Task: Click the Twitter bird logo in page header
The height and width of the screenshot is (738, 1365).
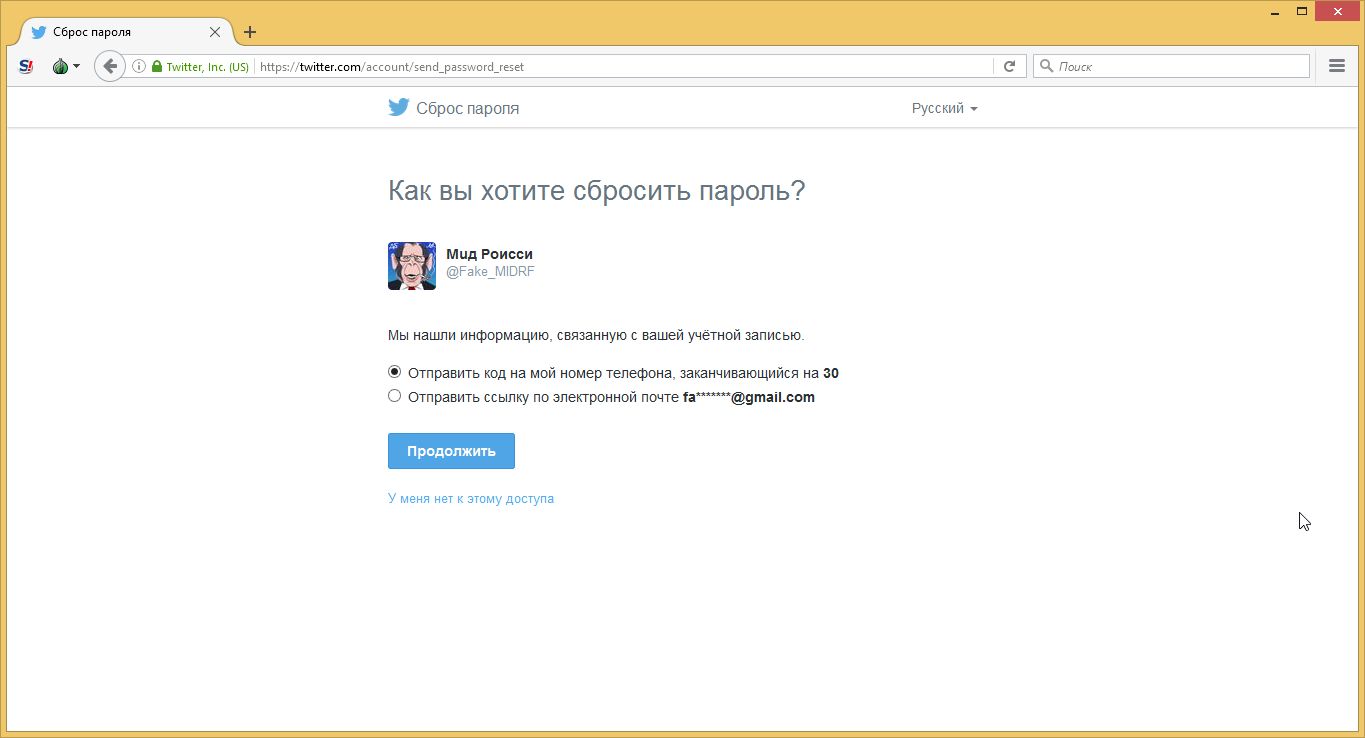Action: (x=399, y=108)
